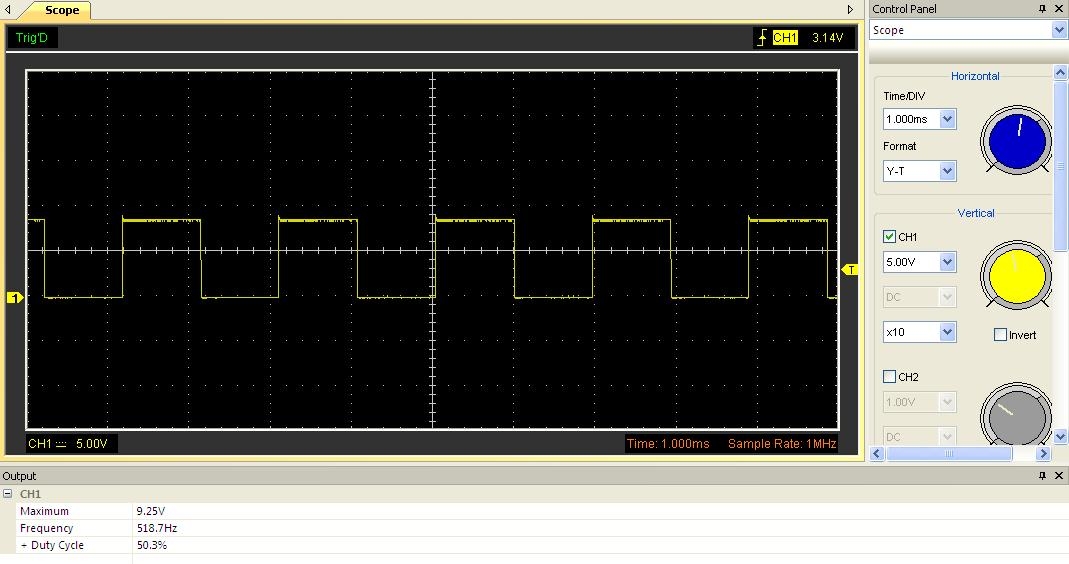This screenshot has width=1069, height=564.
Task: Click the 518.7Hz frequency value
Action: (x=157, y=528)
